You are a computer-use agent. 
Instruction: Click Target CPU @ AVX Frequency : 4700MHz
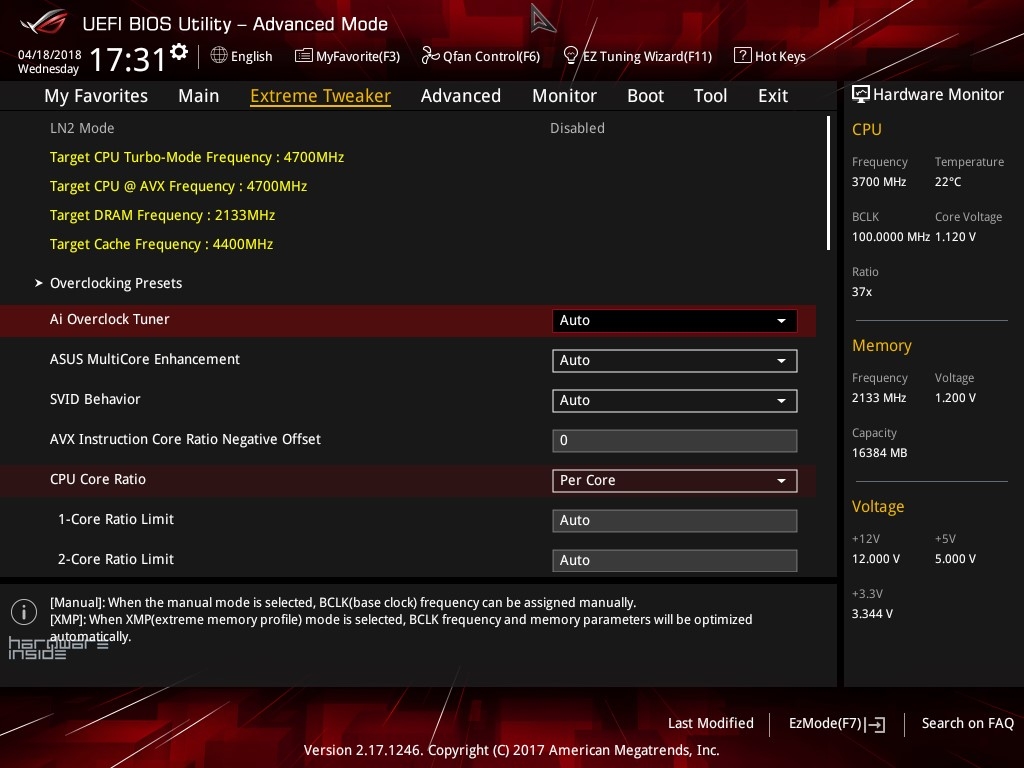(178, 186)
